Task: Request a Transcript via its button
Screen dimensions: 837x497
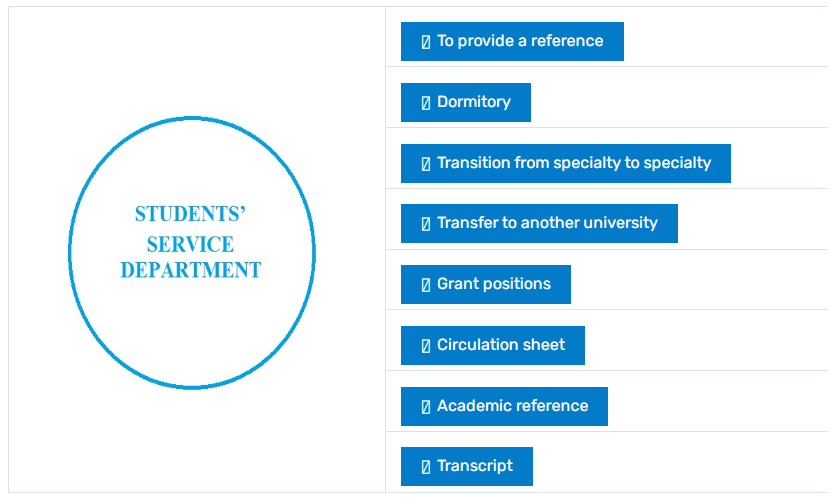Action: 475,466
